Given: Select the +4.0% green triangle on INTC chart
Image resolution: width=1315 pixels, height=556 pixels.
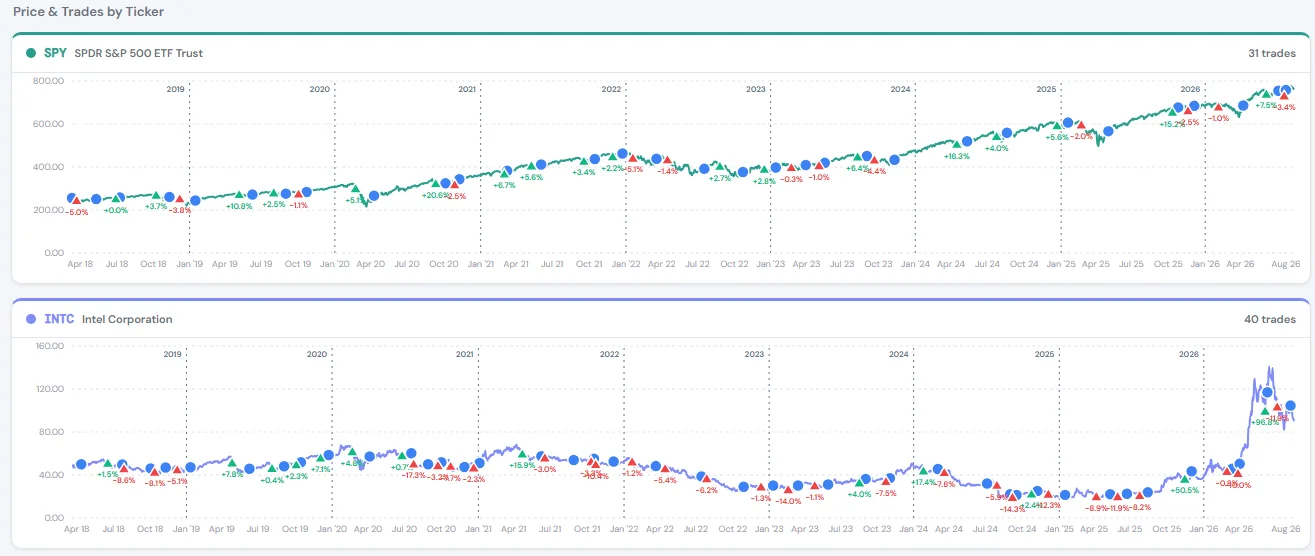Looking at the screenshot, I should pos(859,483).
